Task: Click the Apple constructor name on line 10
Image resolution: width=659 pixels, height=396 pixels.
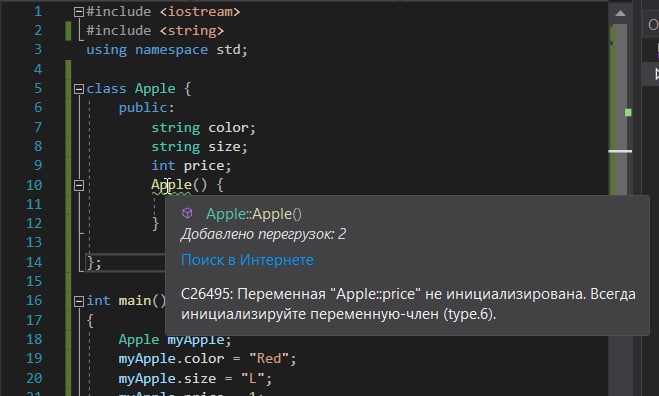Action: 171,185
